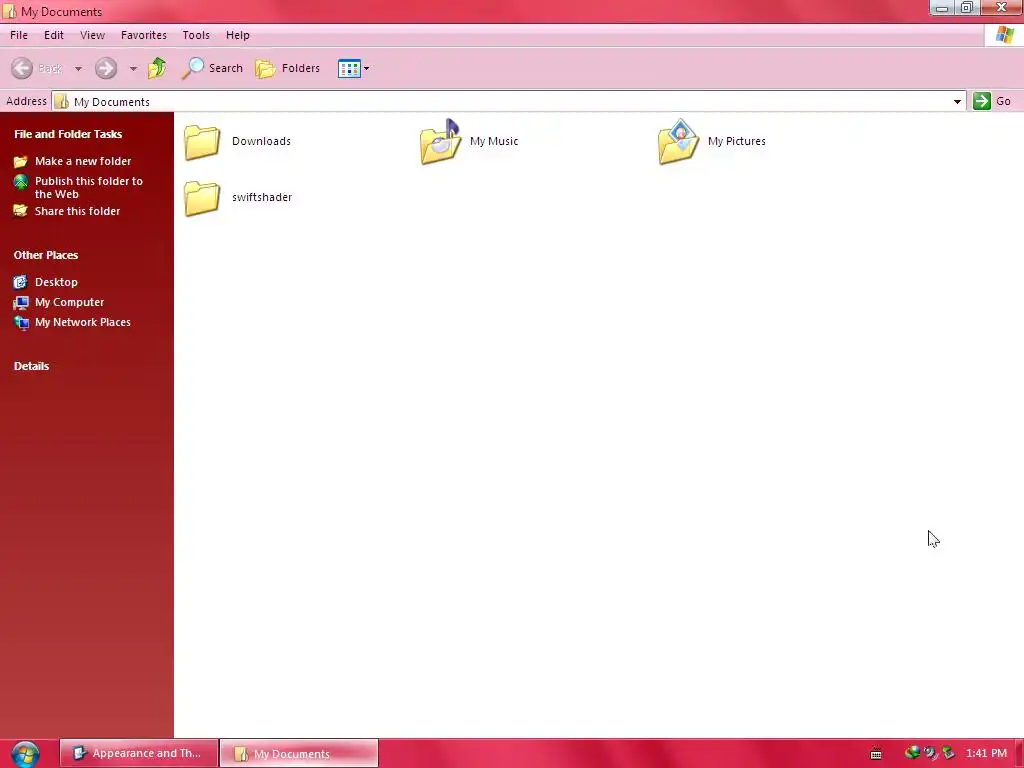Image resolution: width=1024 pixels, height=768 pixels.
Task: Select the Downloads folder icon
Action: 202,141
